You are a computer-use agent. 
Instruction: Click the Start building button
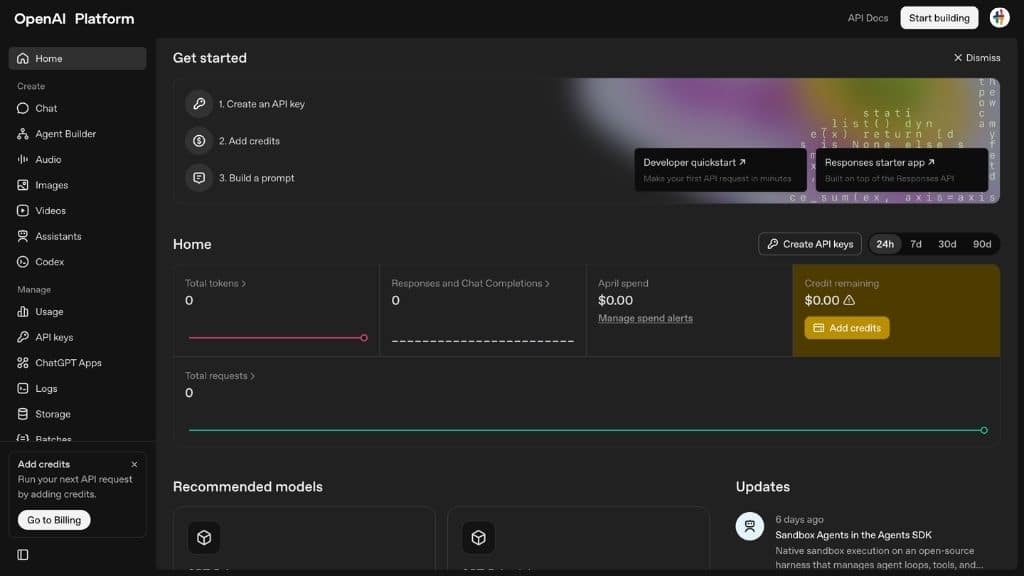(938, 18)
